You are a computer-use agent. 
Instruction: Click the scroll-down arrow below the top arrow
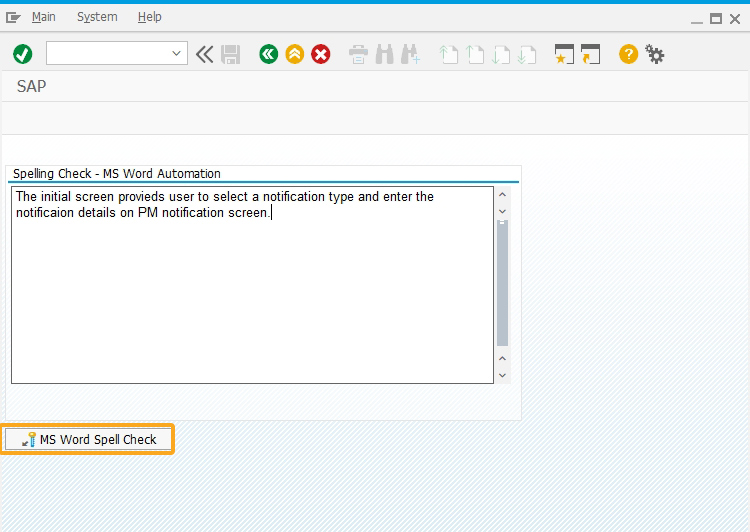click(x=502, y=211)
